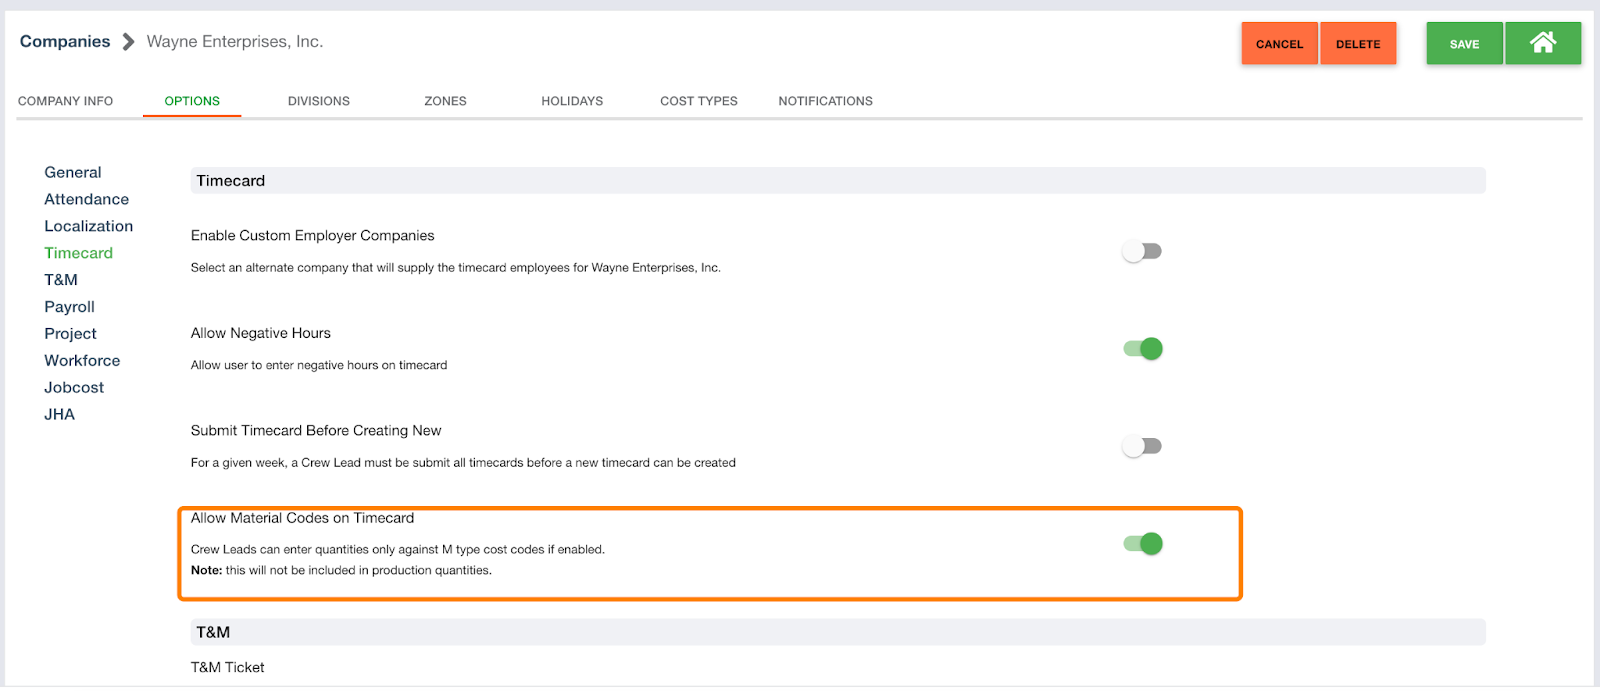Click the Allow Material Codes on Timecard label
The image size is (1600, 691).
(x=302, y=518)
